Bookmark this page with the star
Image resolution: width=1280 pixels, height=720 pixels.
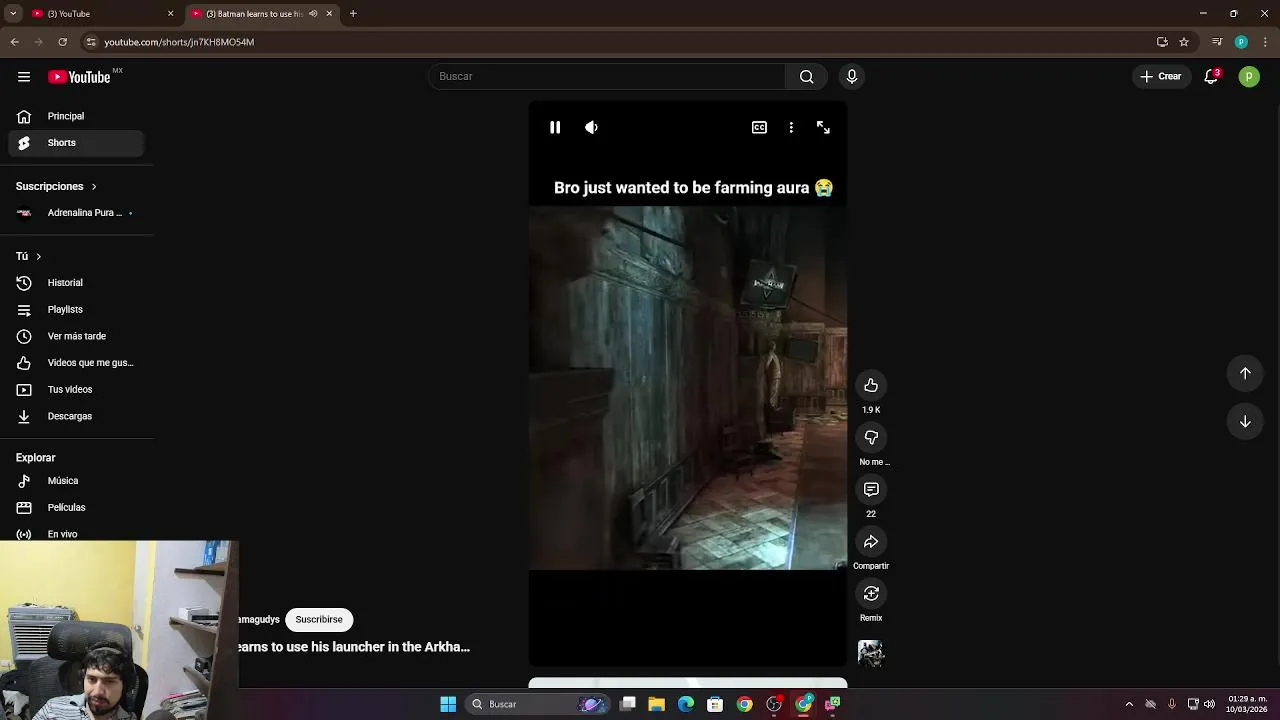tap(1184, 42)
